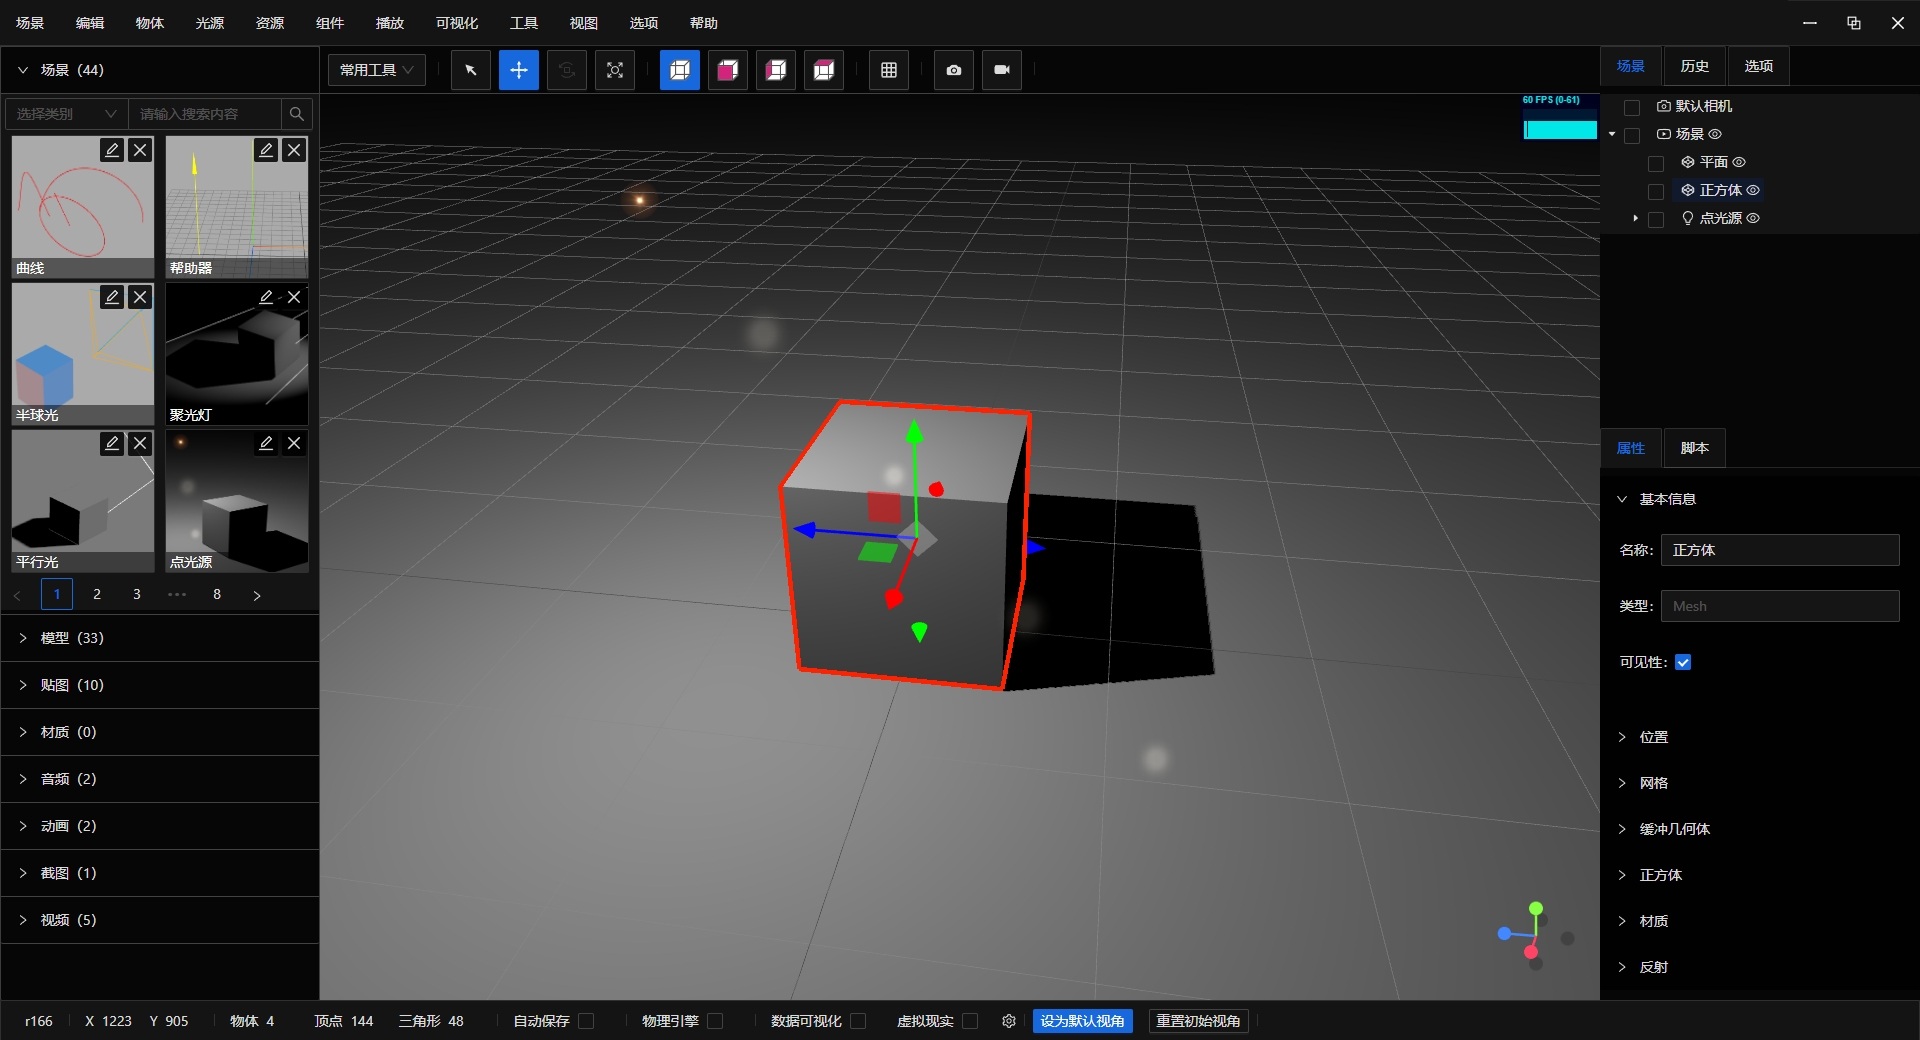Click the 重置初始视角 button
Screen dimensions: 1920x1040
point(1198,1021)
